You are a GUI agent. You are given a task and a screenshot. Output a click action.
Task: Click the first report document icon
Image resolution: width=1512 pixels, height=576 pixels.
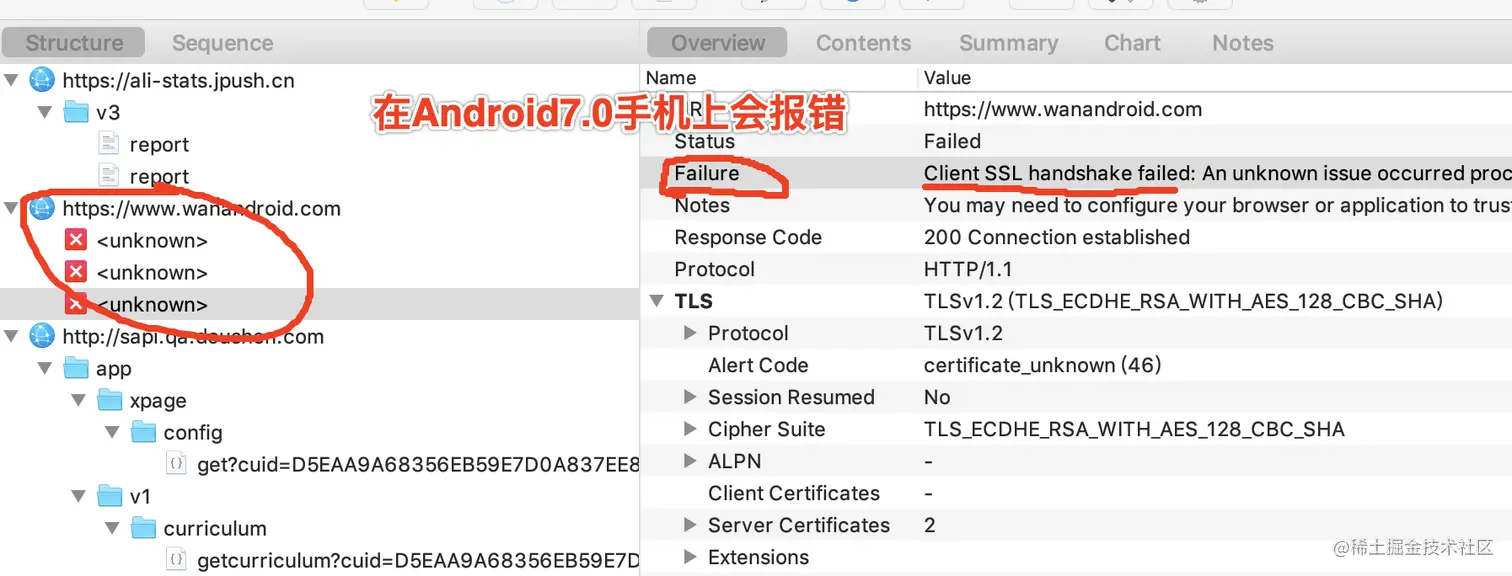point(108,144)
